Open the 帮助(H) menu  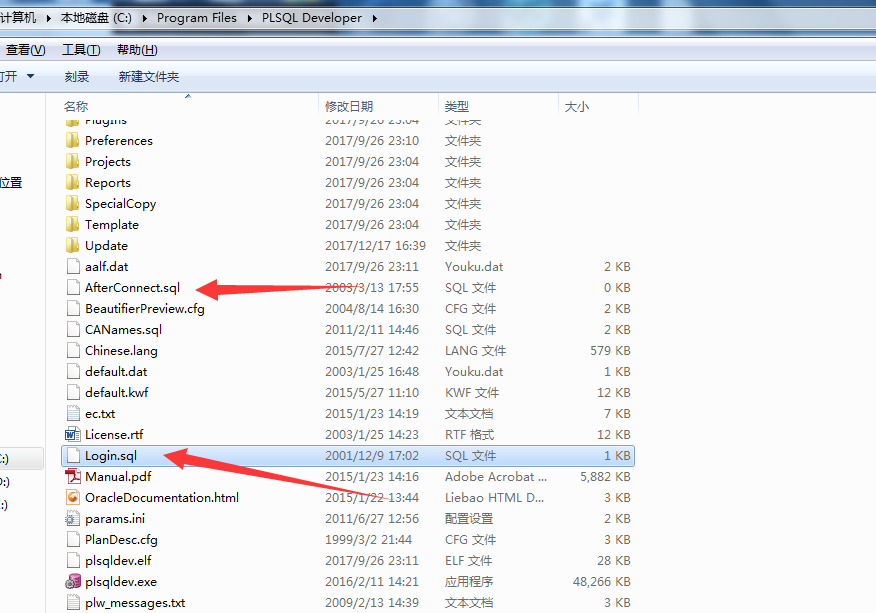139,48
